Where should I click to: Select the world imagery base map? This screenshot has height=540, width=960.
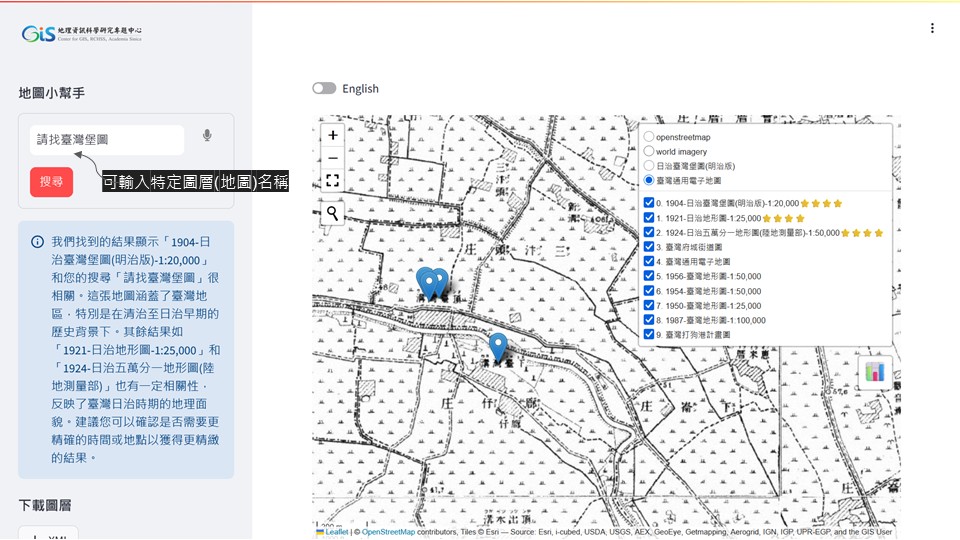650,151
